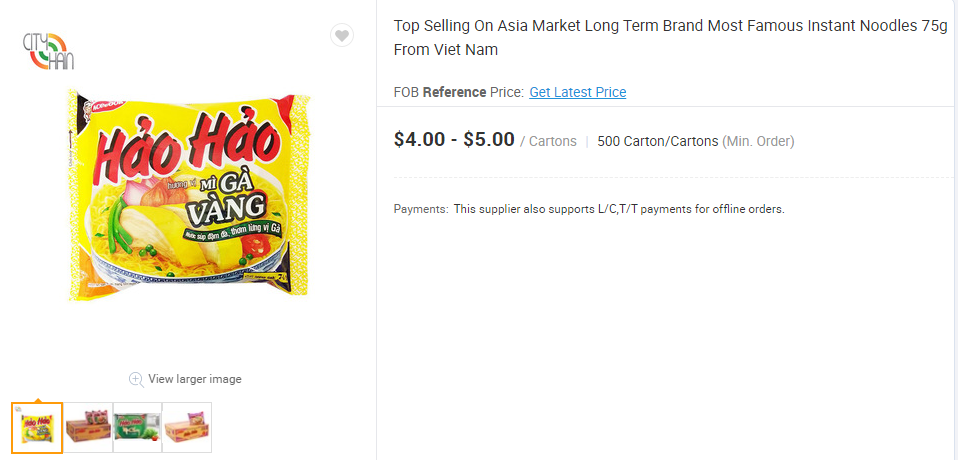Image resolution: width=958 pixels, height=460 pixels.
Task: Click the 500 Carton/Cartons quantity text
Action: pyautogui.click(x=657, y=142)
